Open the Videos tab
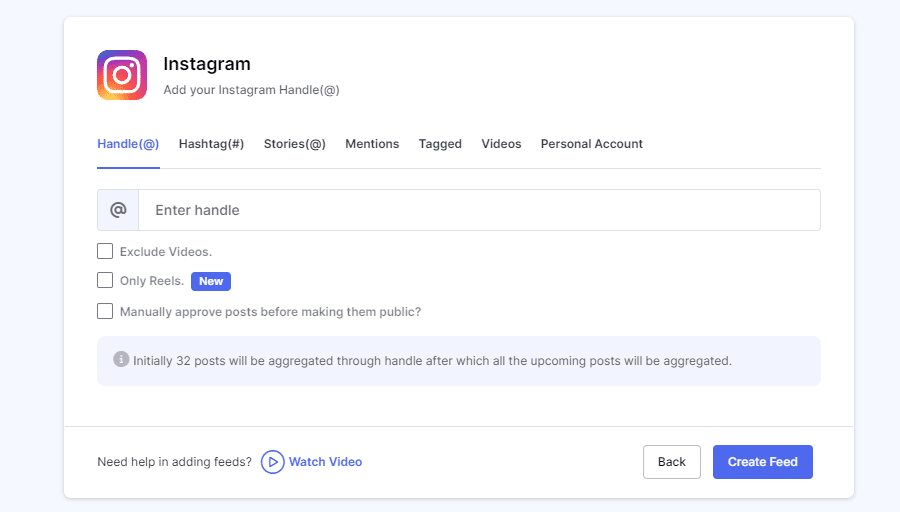Screen dimensions: 900x512 coord(501,144)
